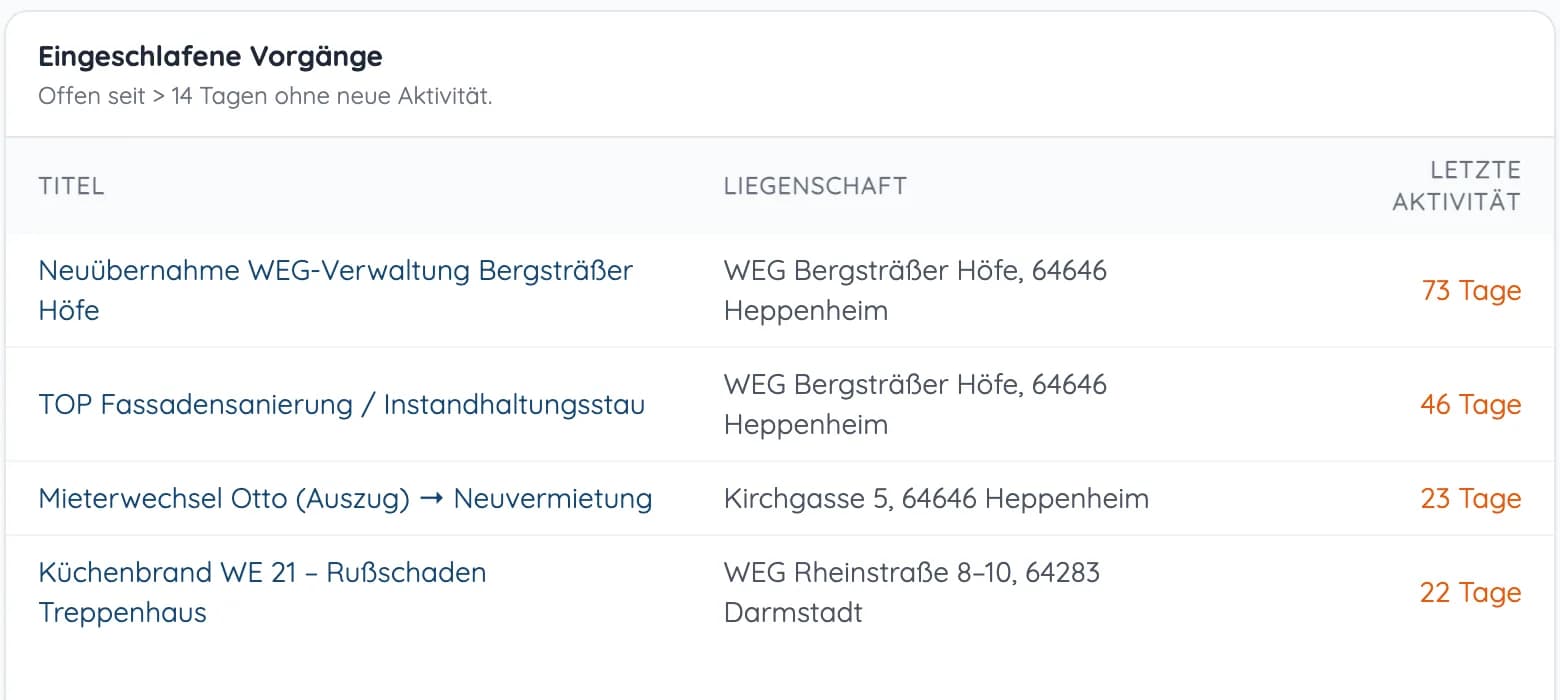Click the 23 Tage value
The image size is (1560, 700).
coord(1470,499)
